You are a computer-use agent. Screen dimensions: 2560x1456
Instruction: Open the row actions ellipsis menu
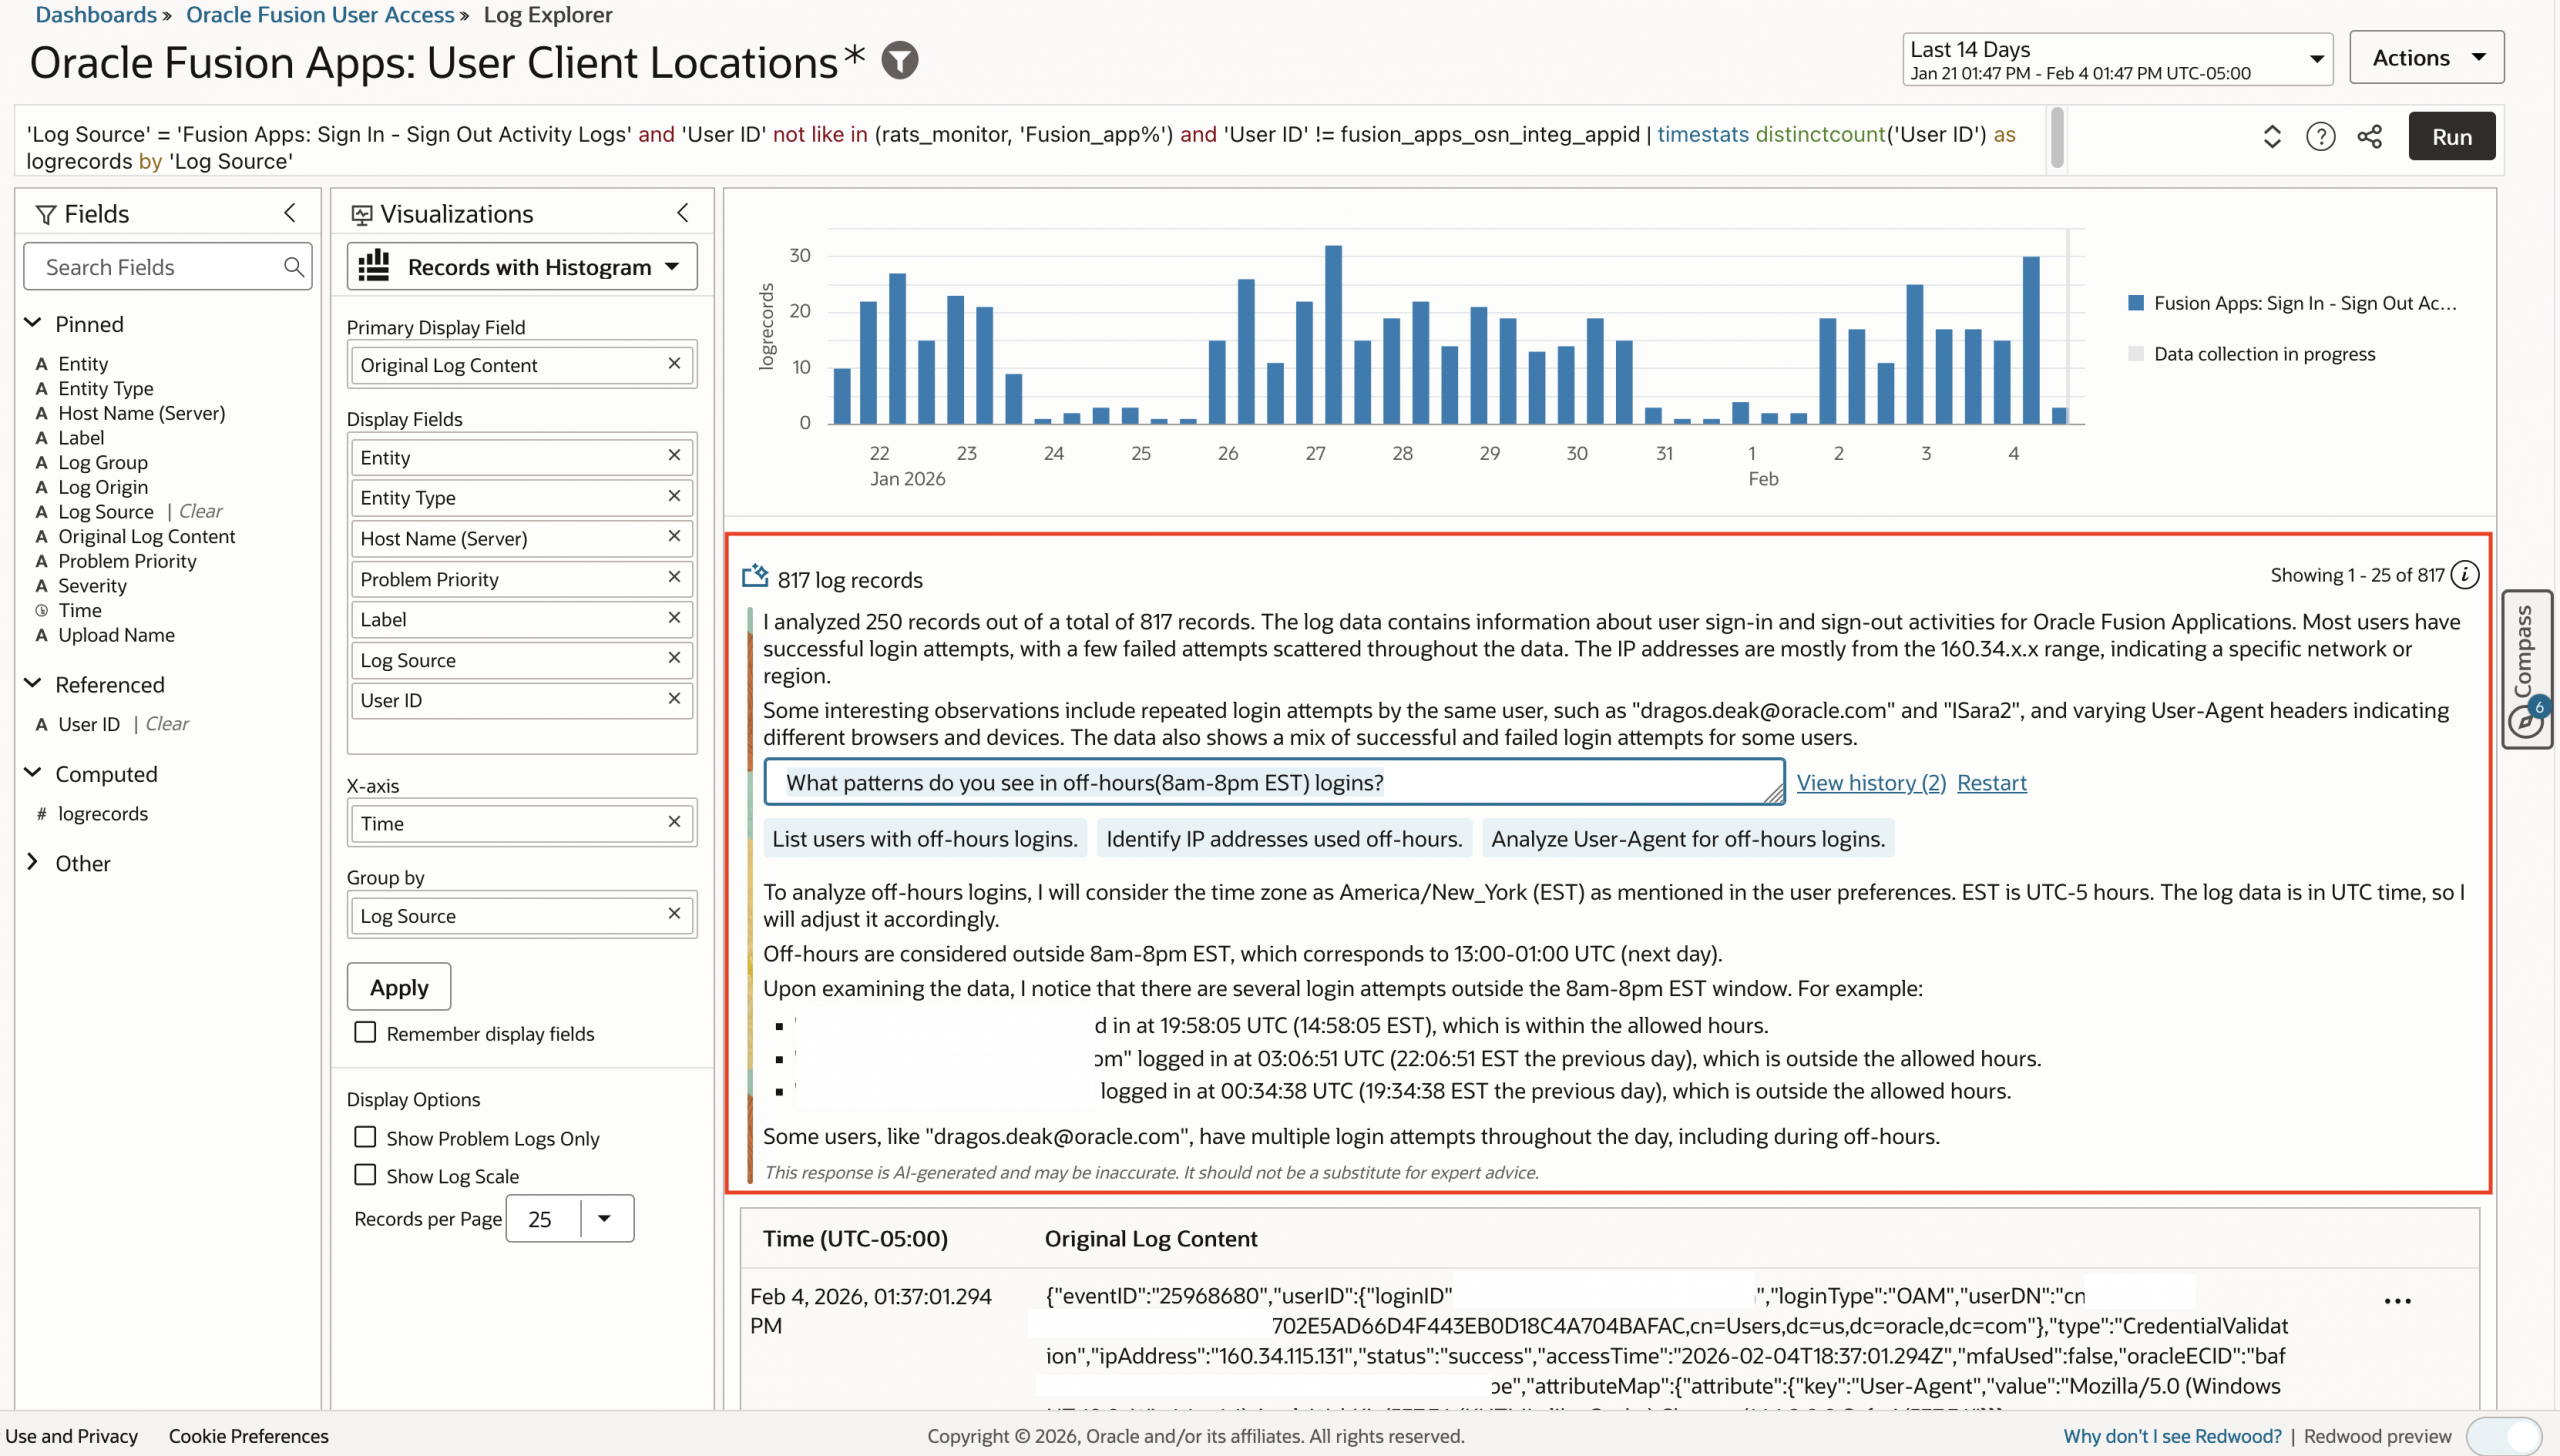tap(2397, 1301)
